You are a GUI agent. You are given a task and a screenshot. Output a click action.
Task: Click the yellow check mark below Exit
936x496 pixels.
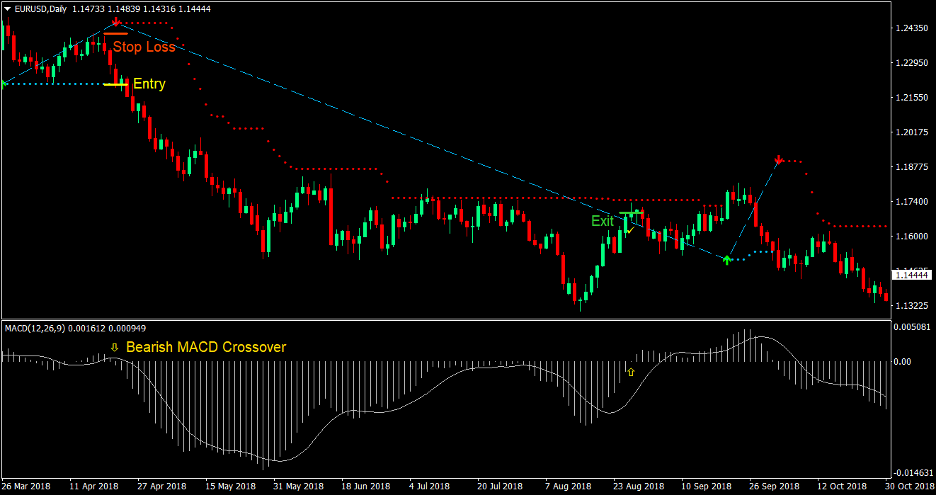pos(629,230)
